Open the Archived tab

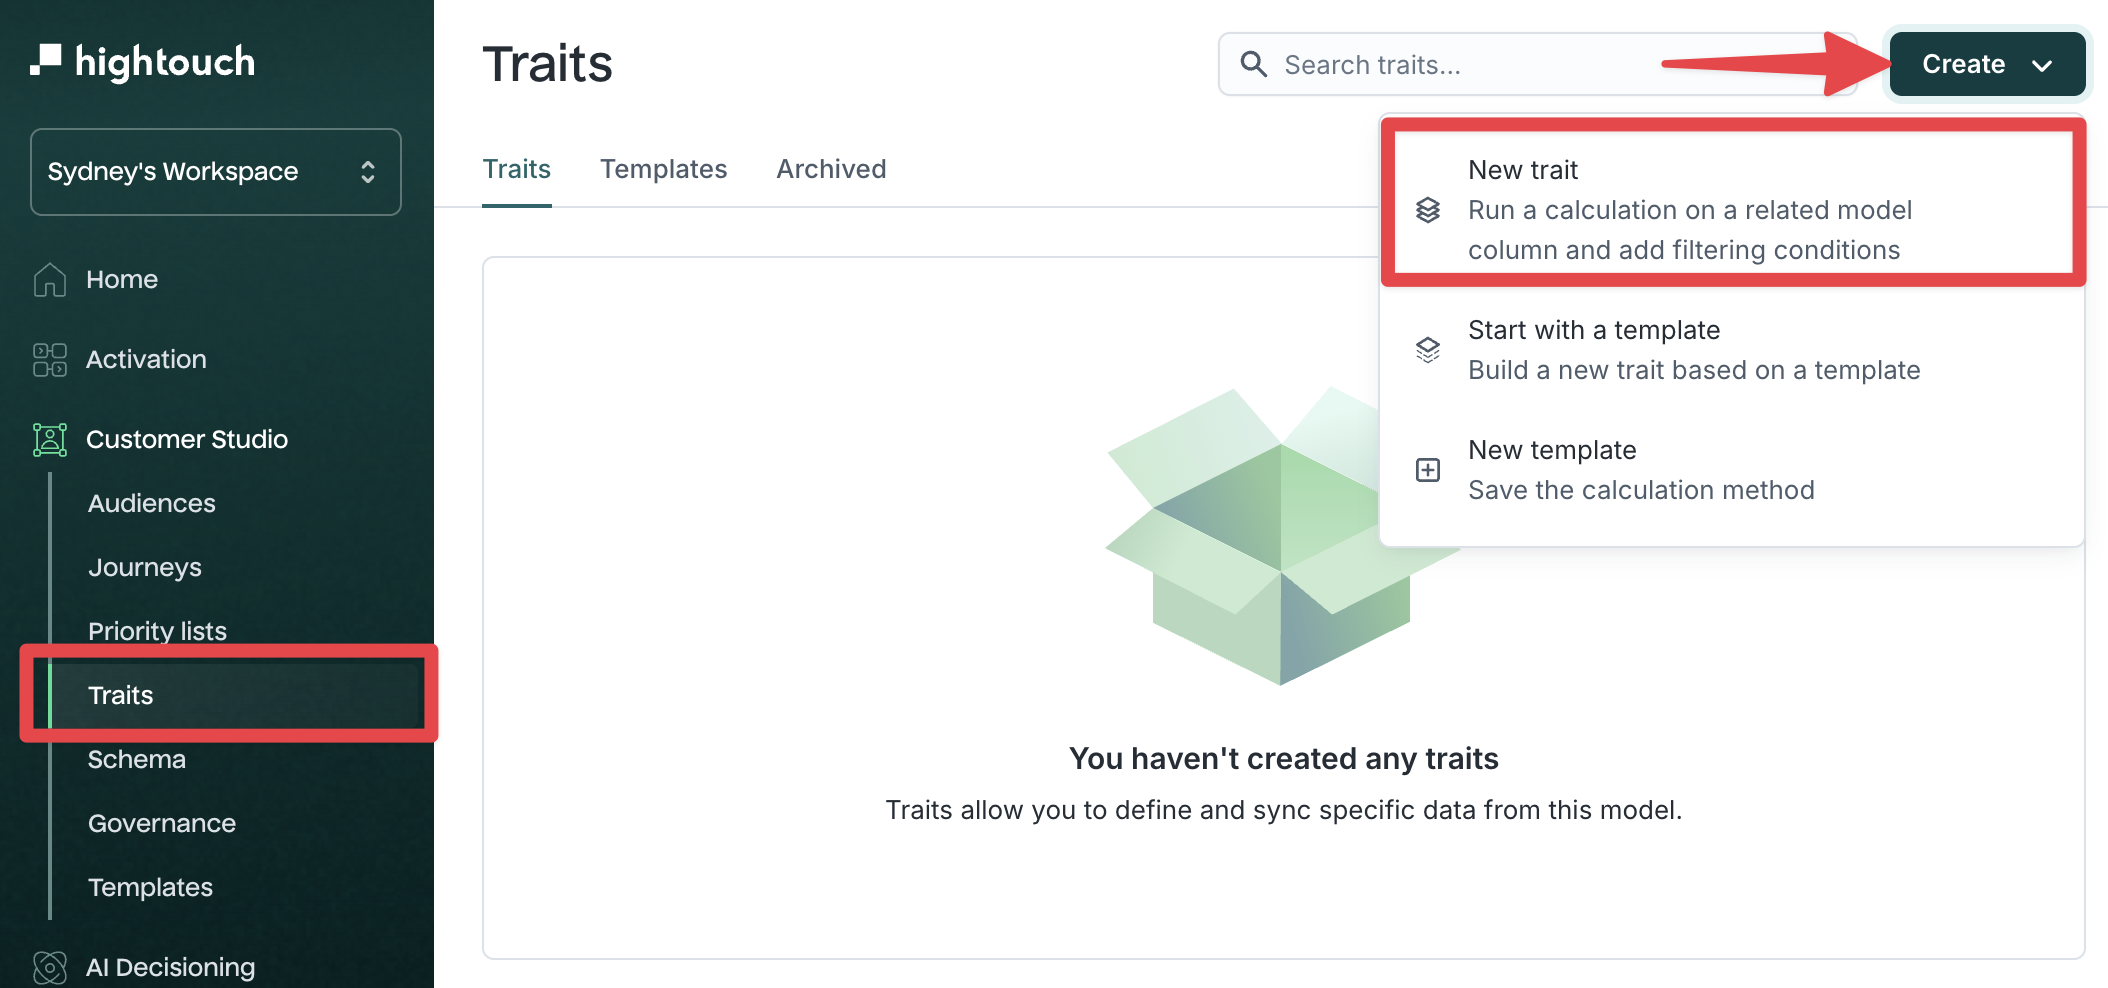831,169
